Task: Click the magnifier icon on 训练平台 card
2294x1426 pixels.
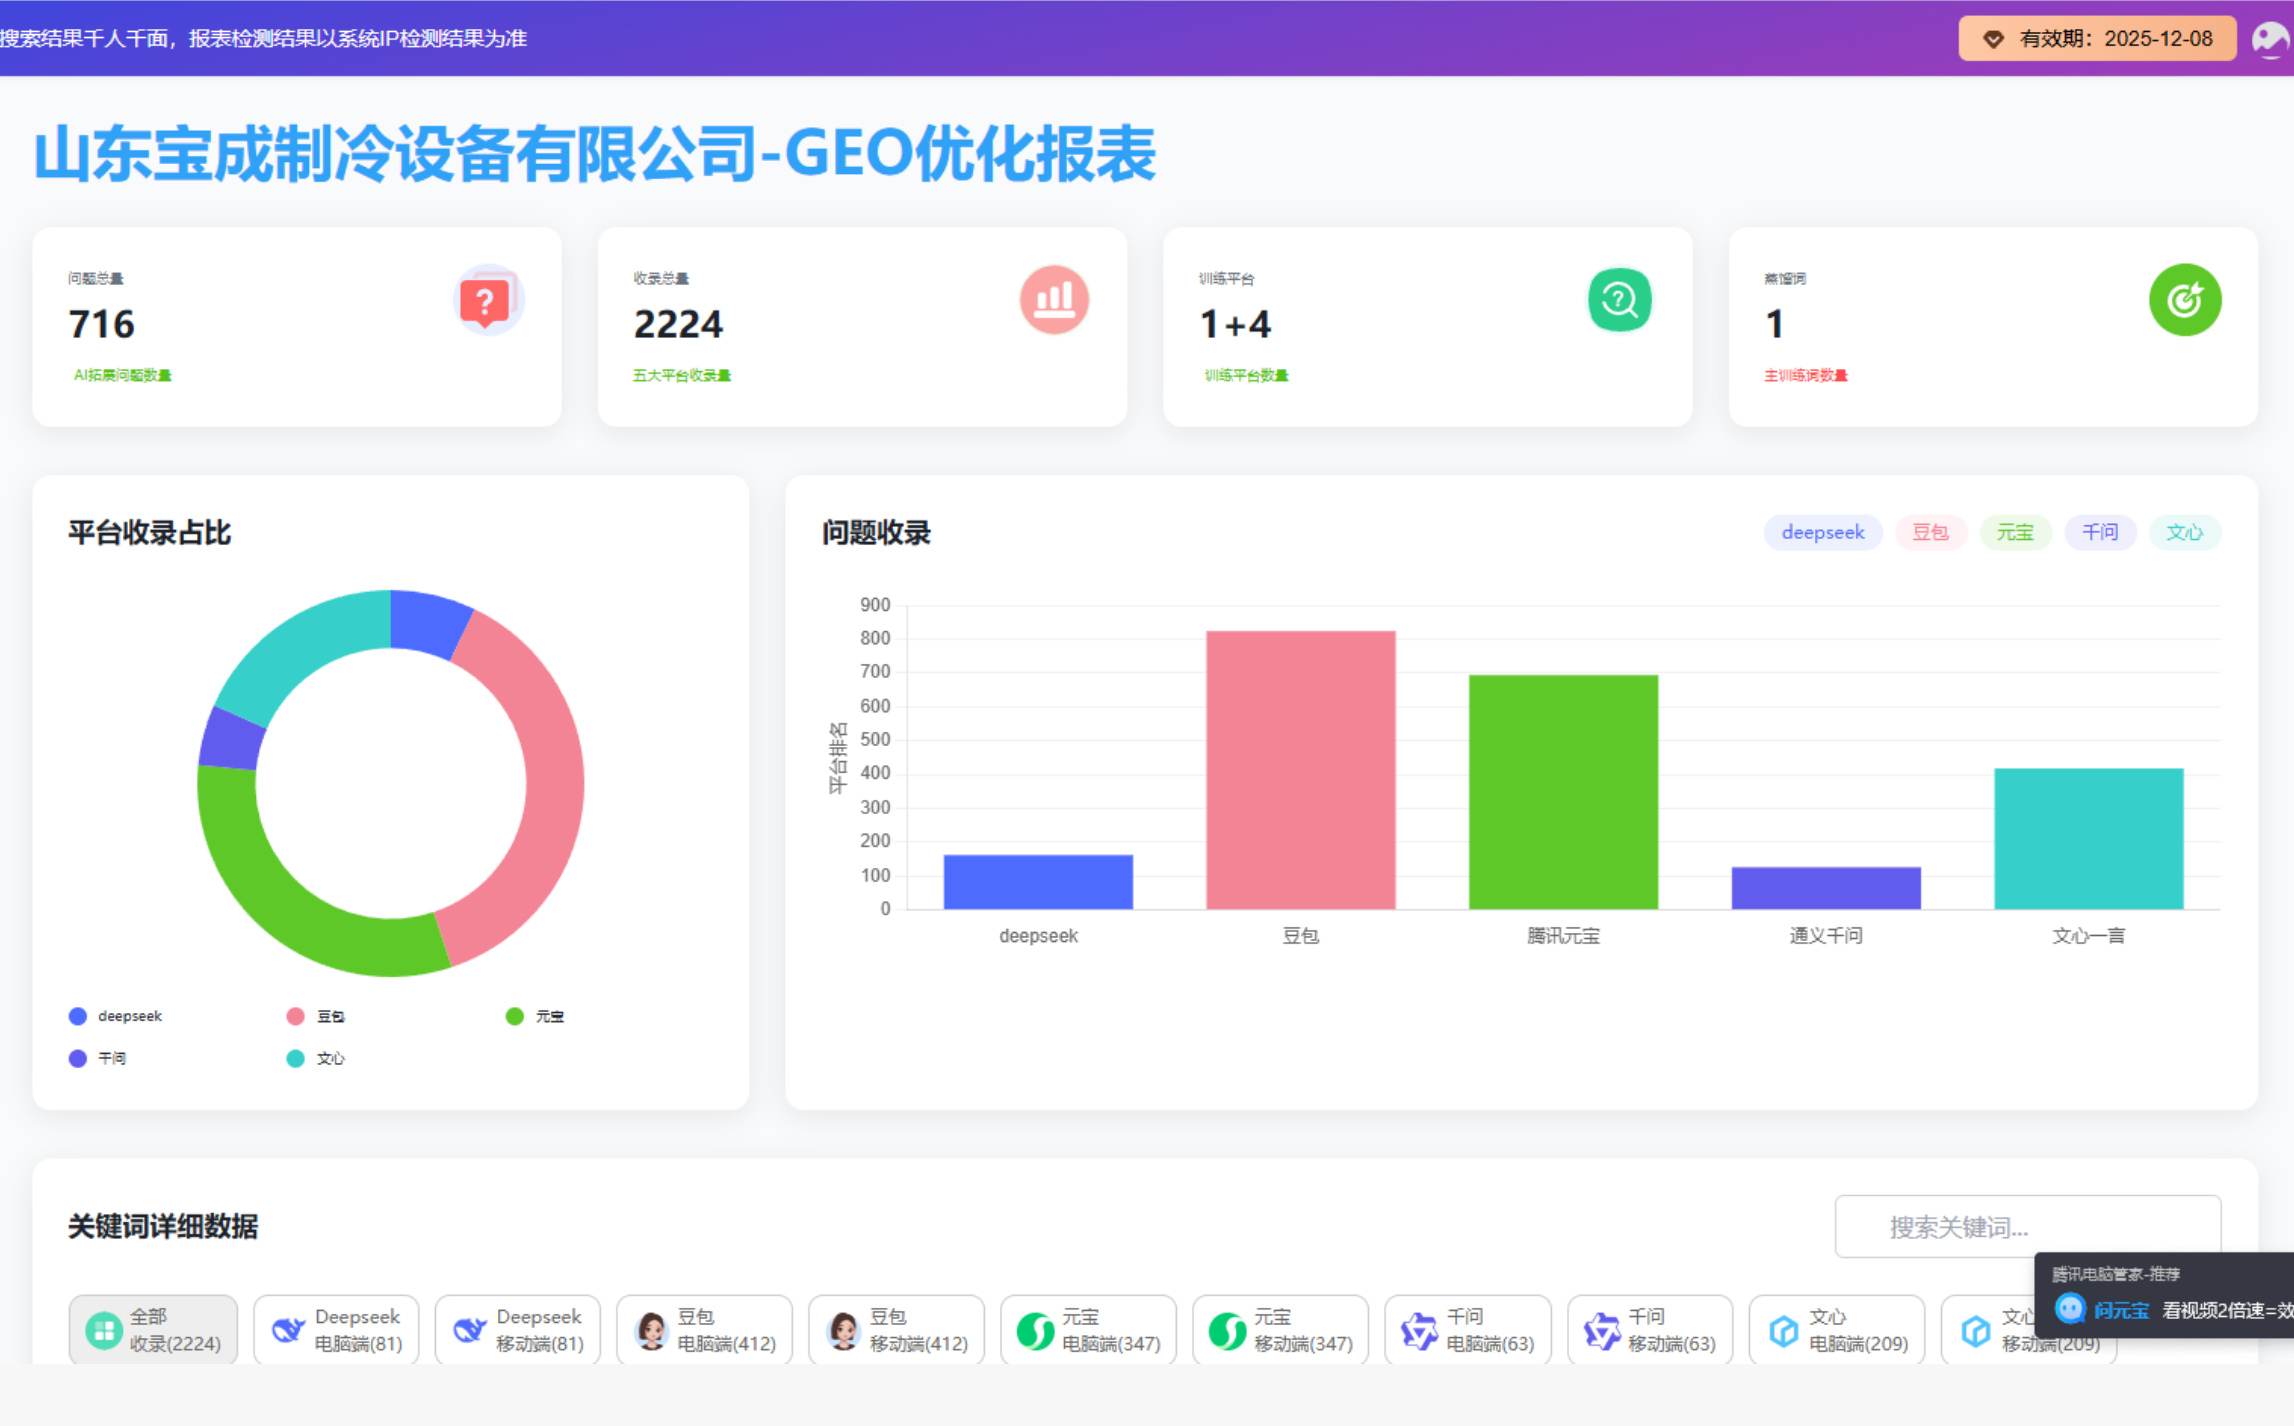Action: [1619, 299]
